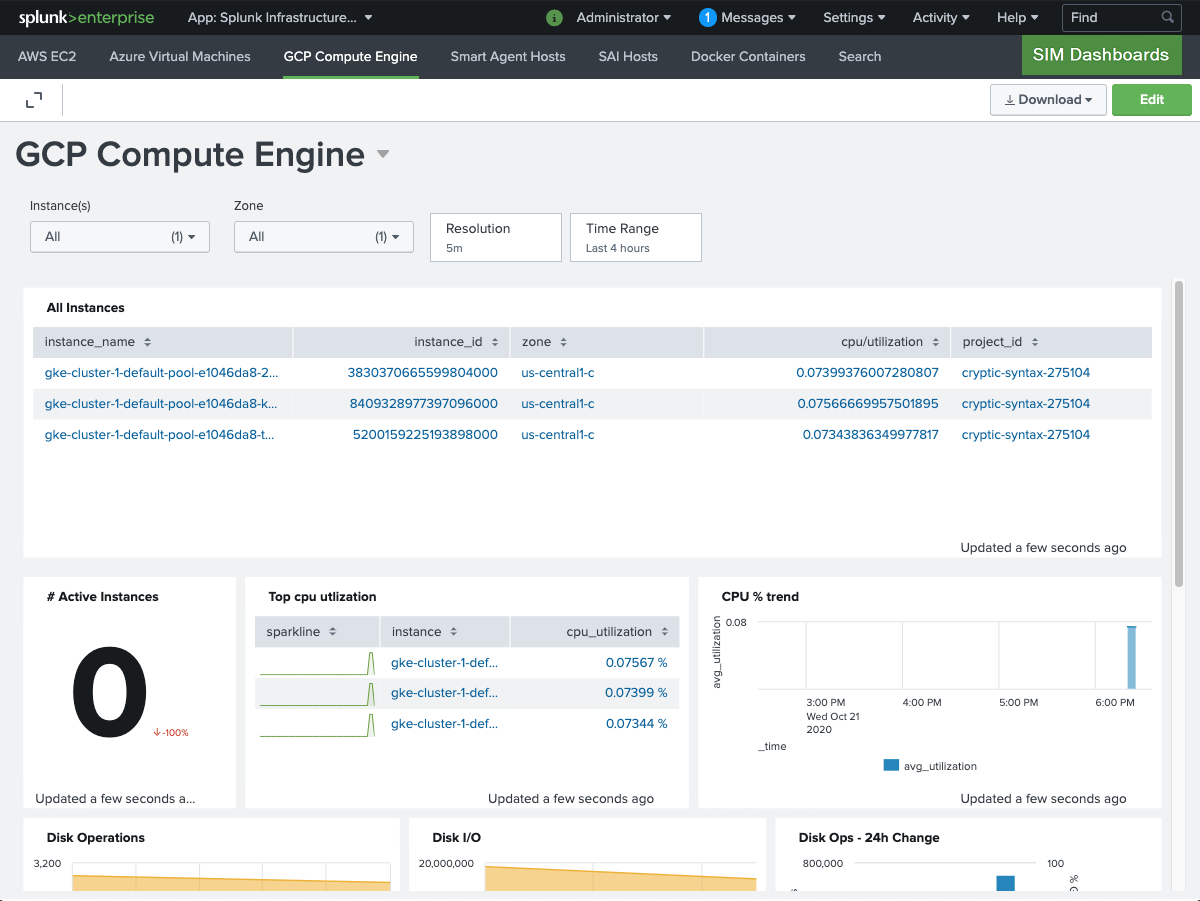This screenshot has width=1200, height=901.
Task: Open the Instance(s) filter dropdown
Action: point(120,237)
